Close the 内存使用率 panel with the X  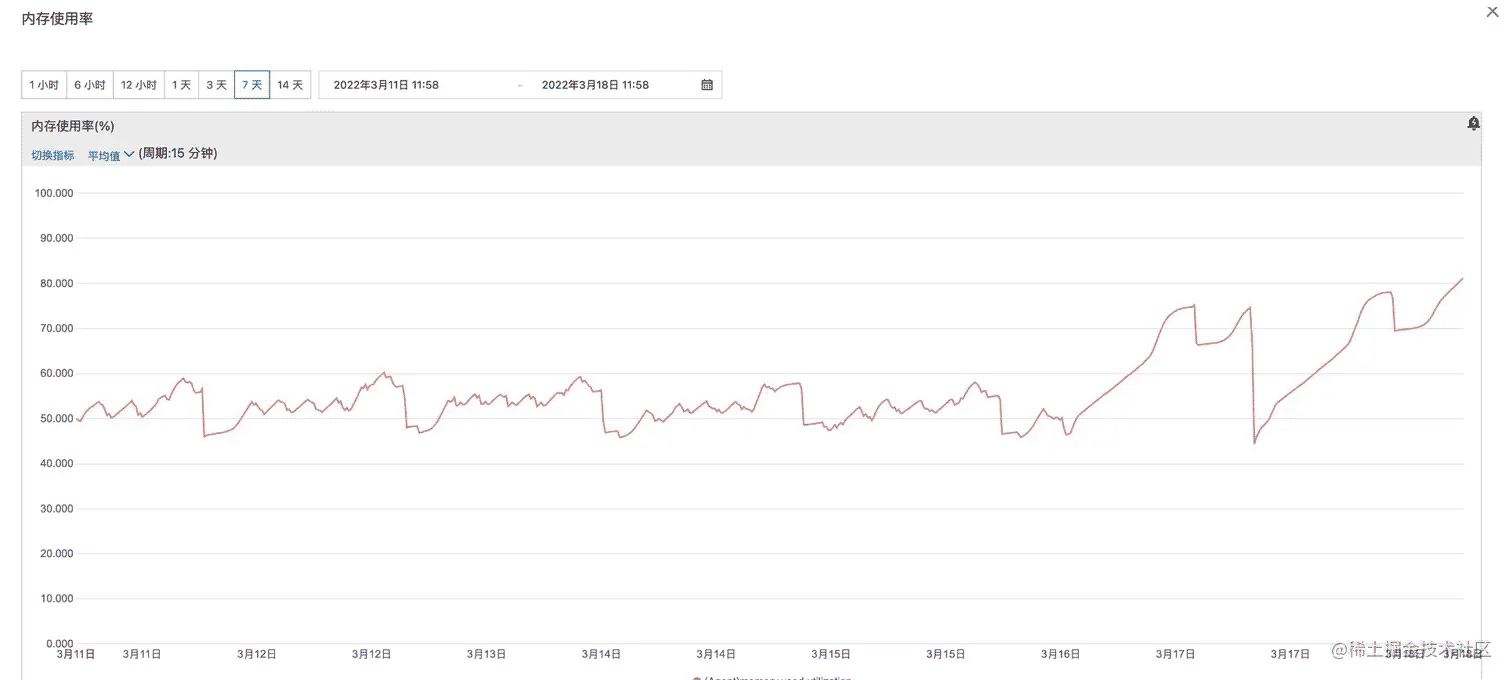coord(1493,11)
